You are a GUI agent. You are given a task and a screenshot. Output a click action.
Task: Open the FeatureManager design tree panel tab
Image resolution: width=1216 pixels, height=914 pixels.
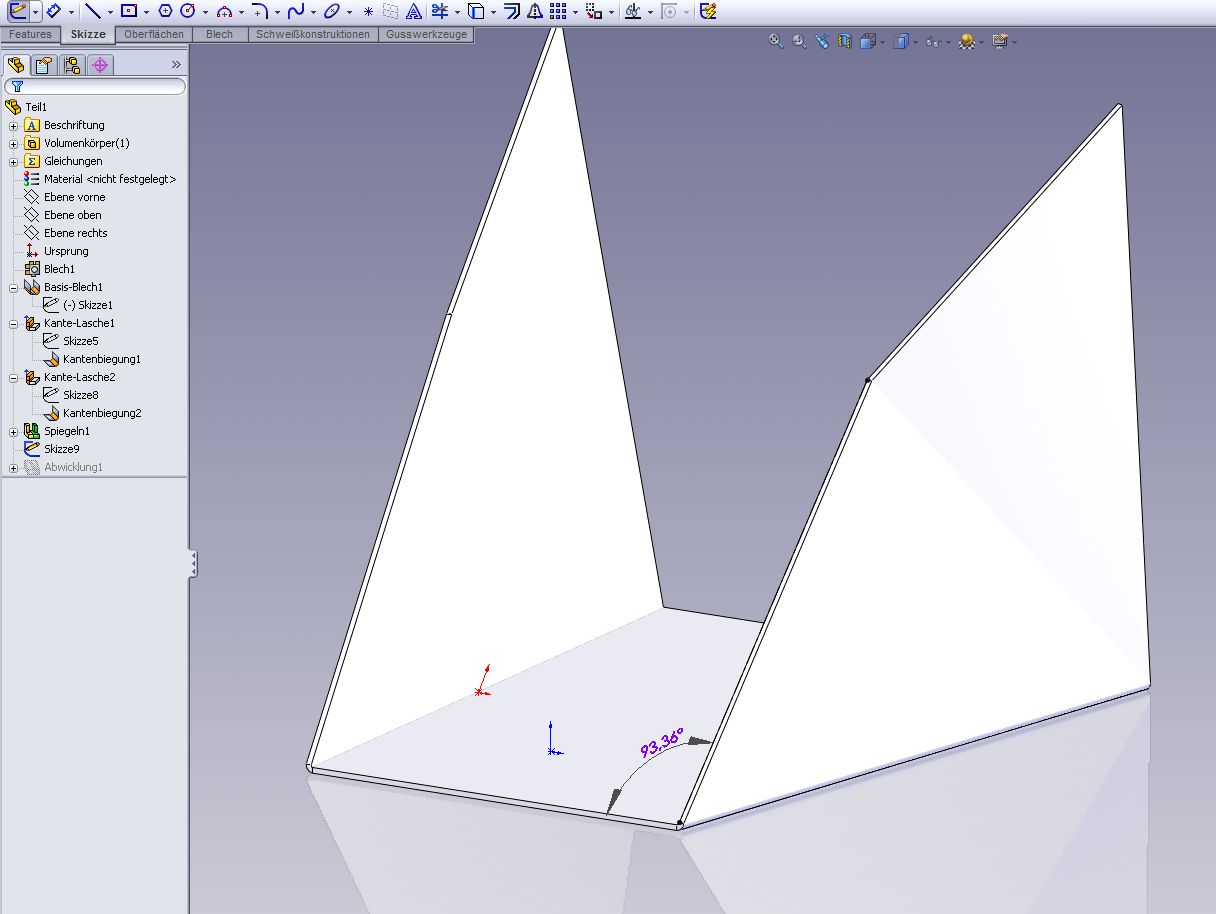pos(16,65)
